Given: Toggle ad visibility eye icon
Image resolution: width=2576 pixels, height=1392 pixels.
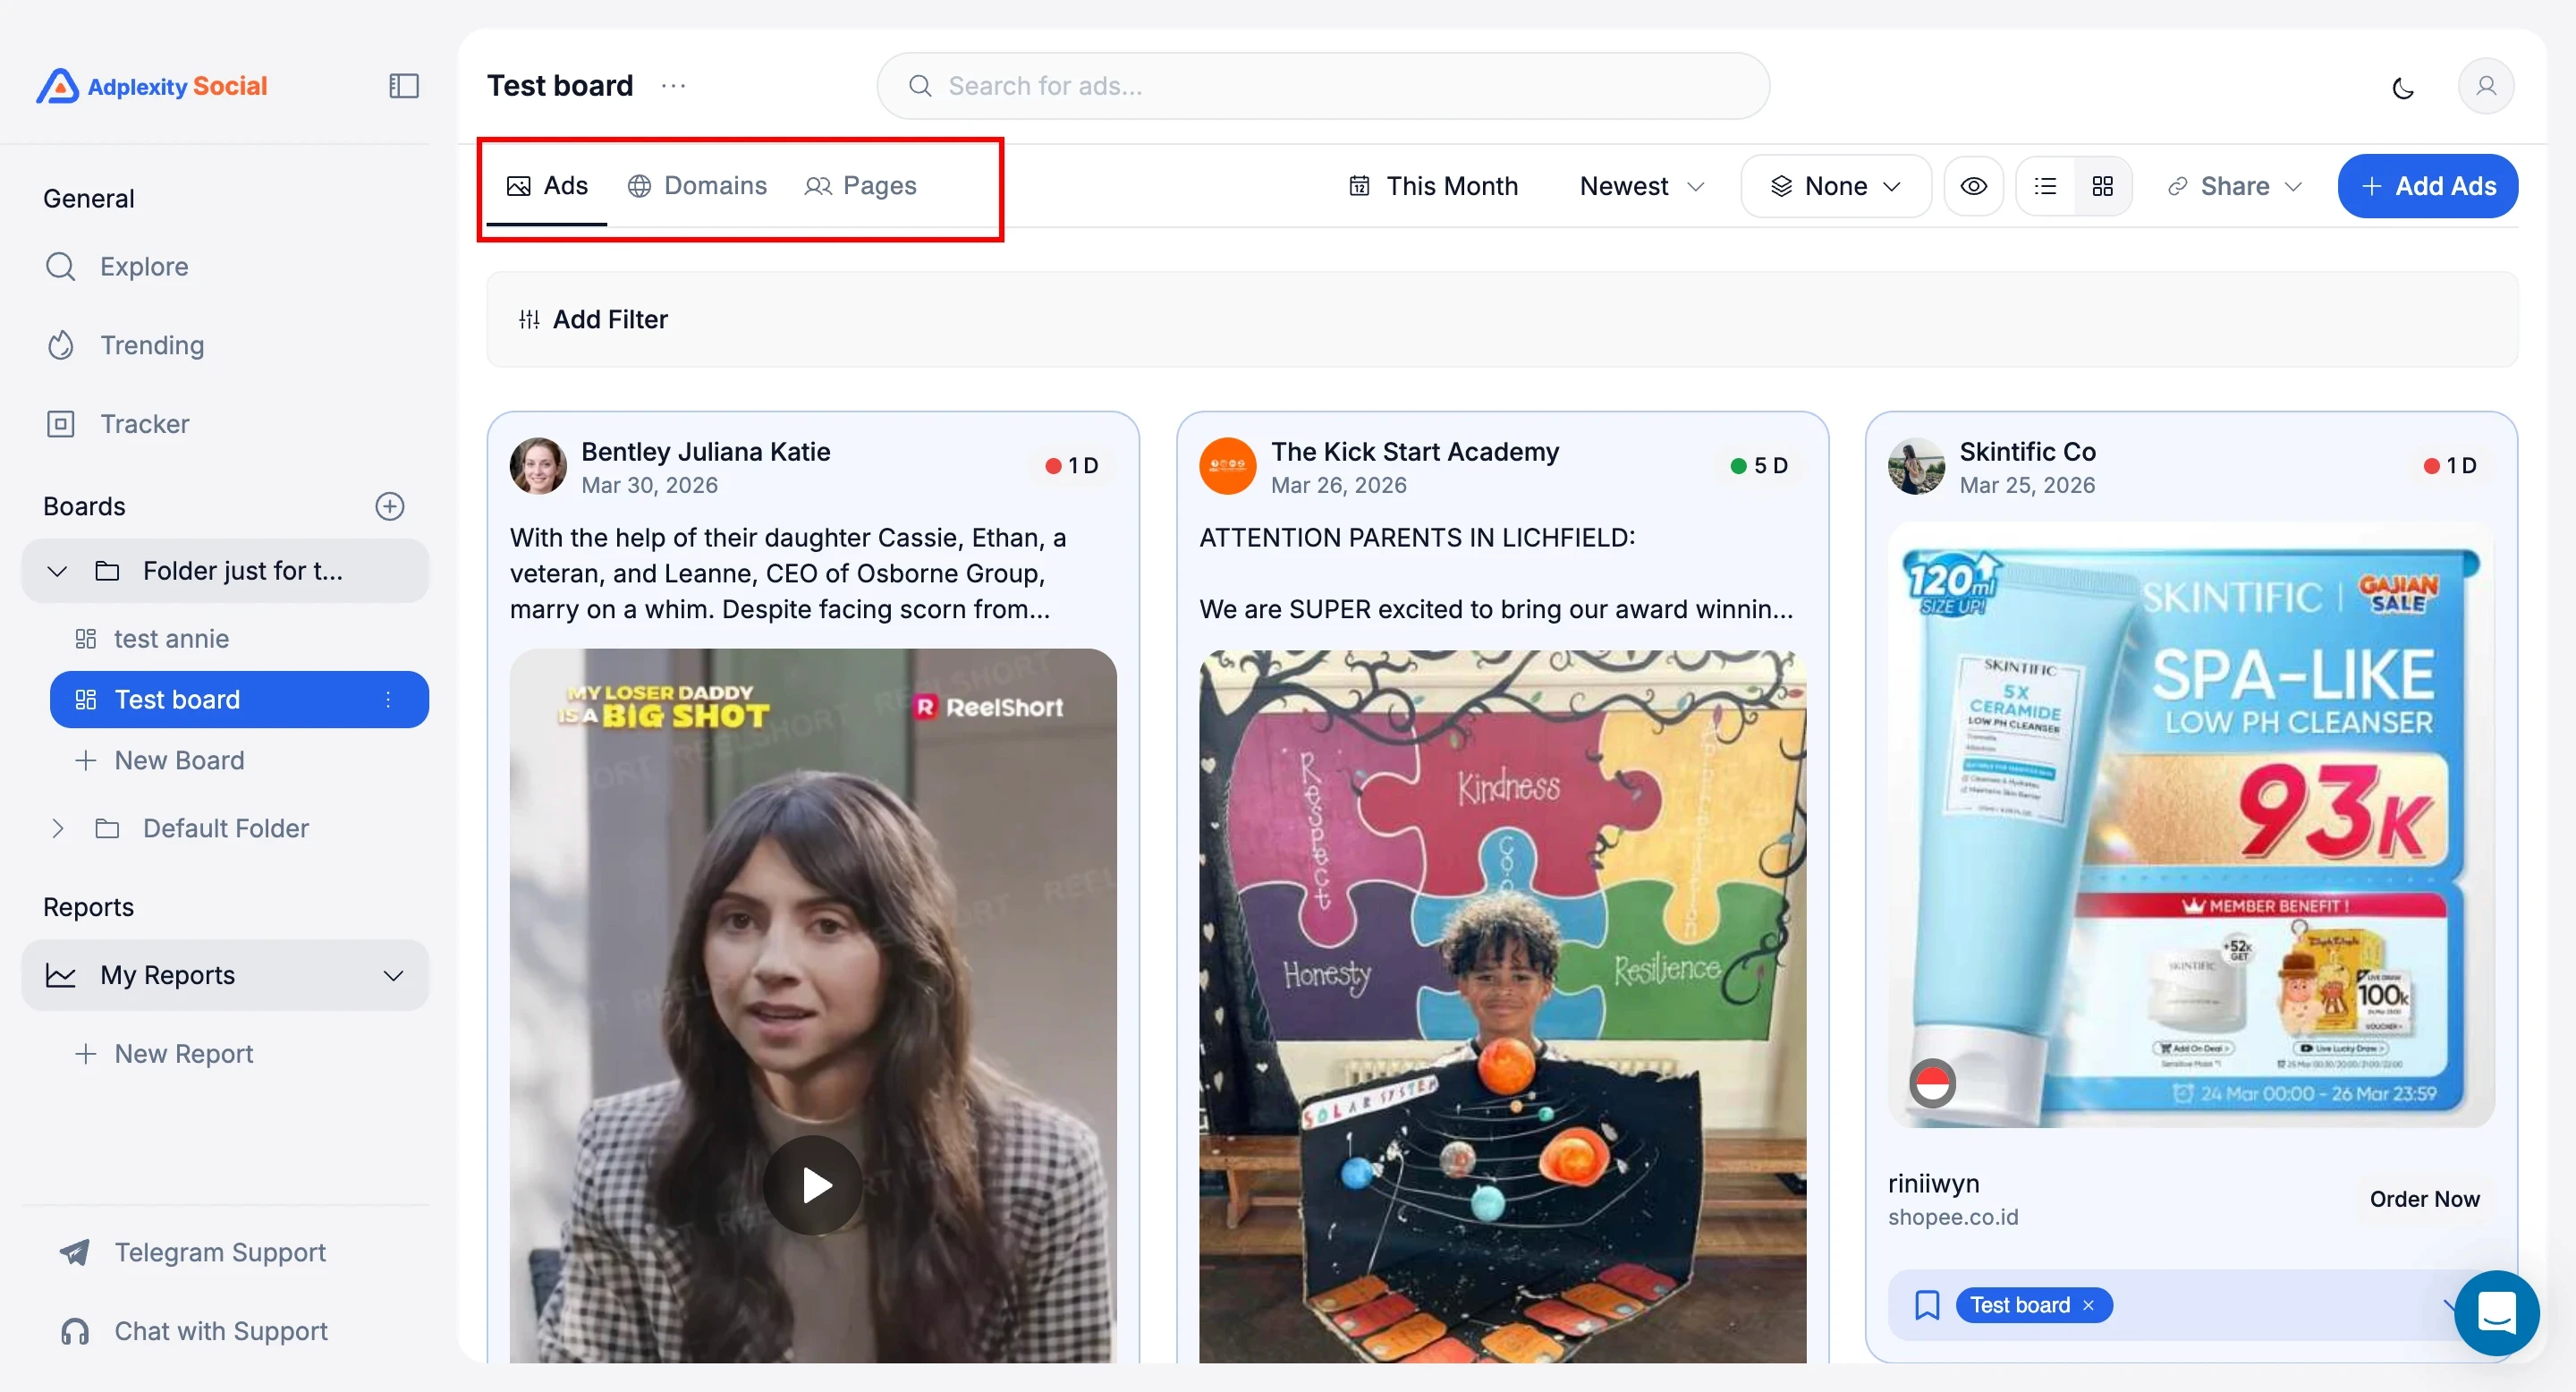Looking at the screenshot, I should 1973,186.
